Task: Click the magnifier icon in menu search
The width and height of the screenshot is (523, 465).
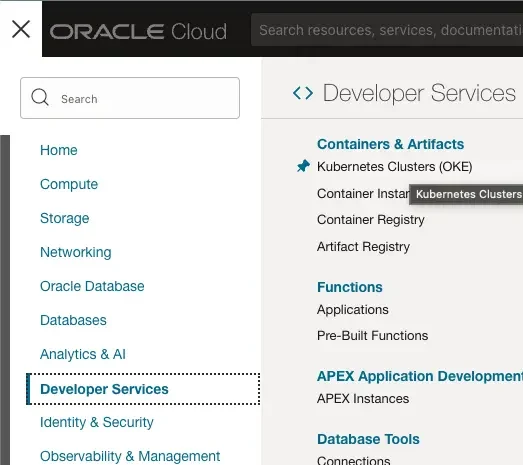Action: coord(40,97)
